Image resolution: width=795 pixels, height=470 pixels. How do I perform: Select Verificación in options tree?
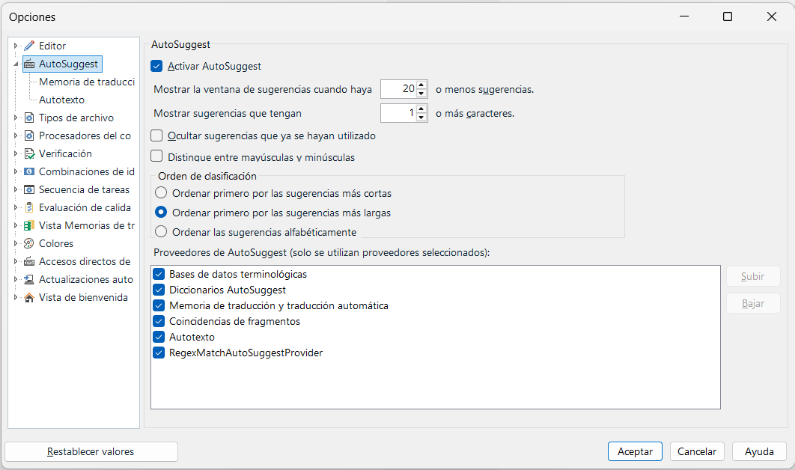click(x=65, y=154)
